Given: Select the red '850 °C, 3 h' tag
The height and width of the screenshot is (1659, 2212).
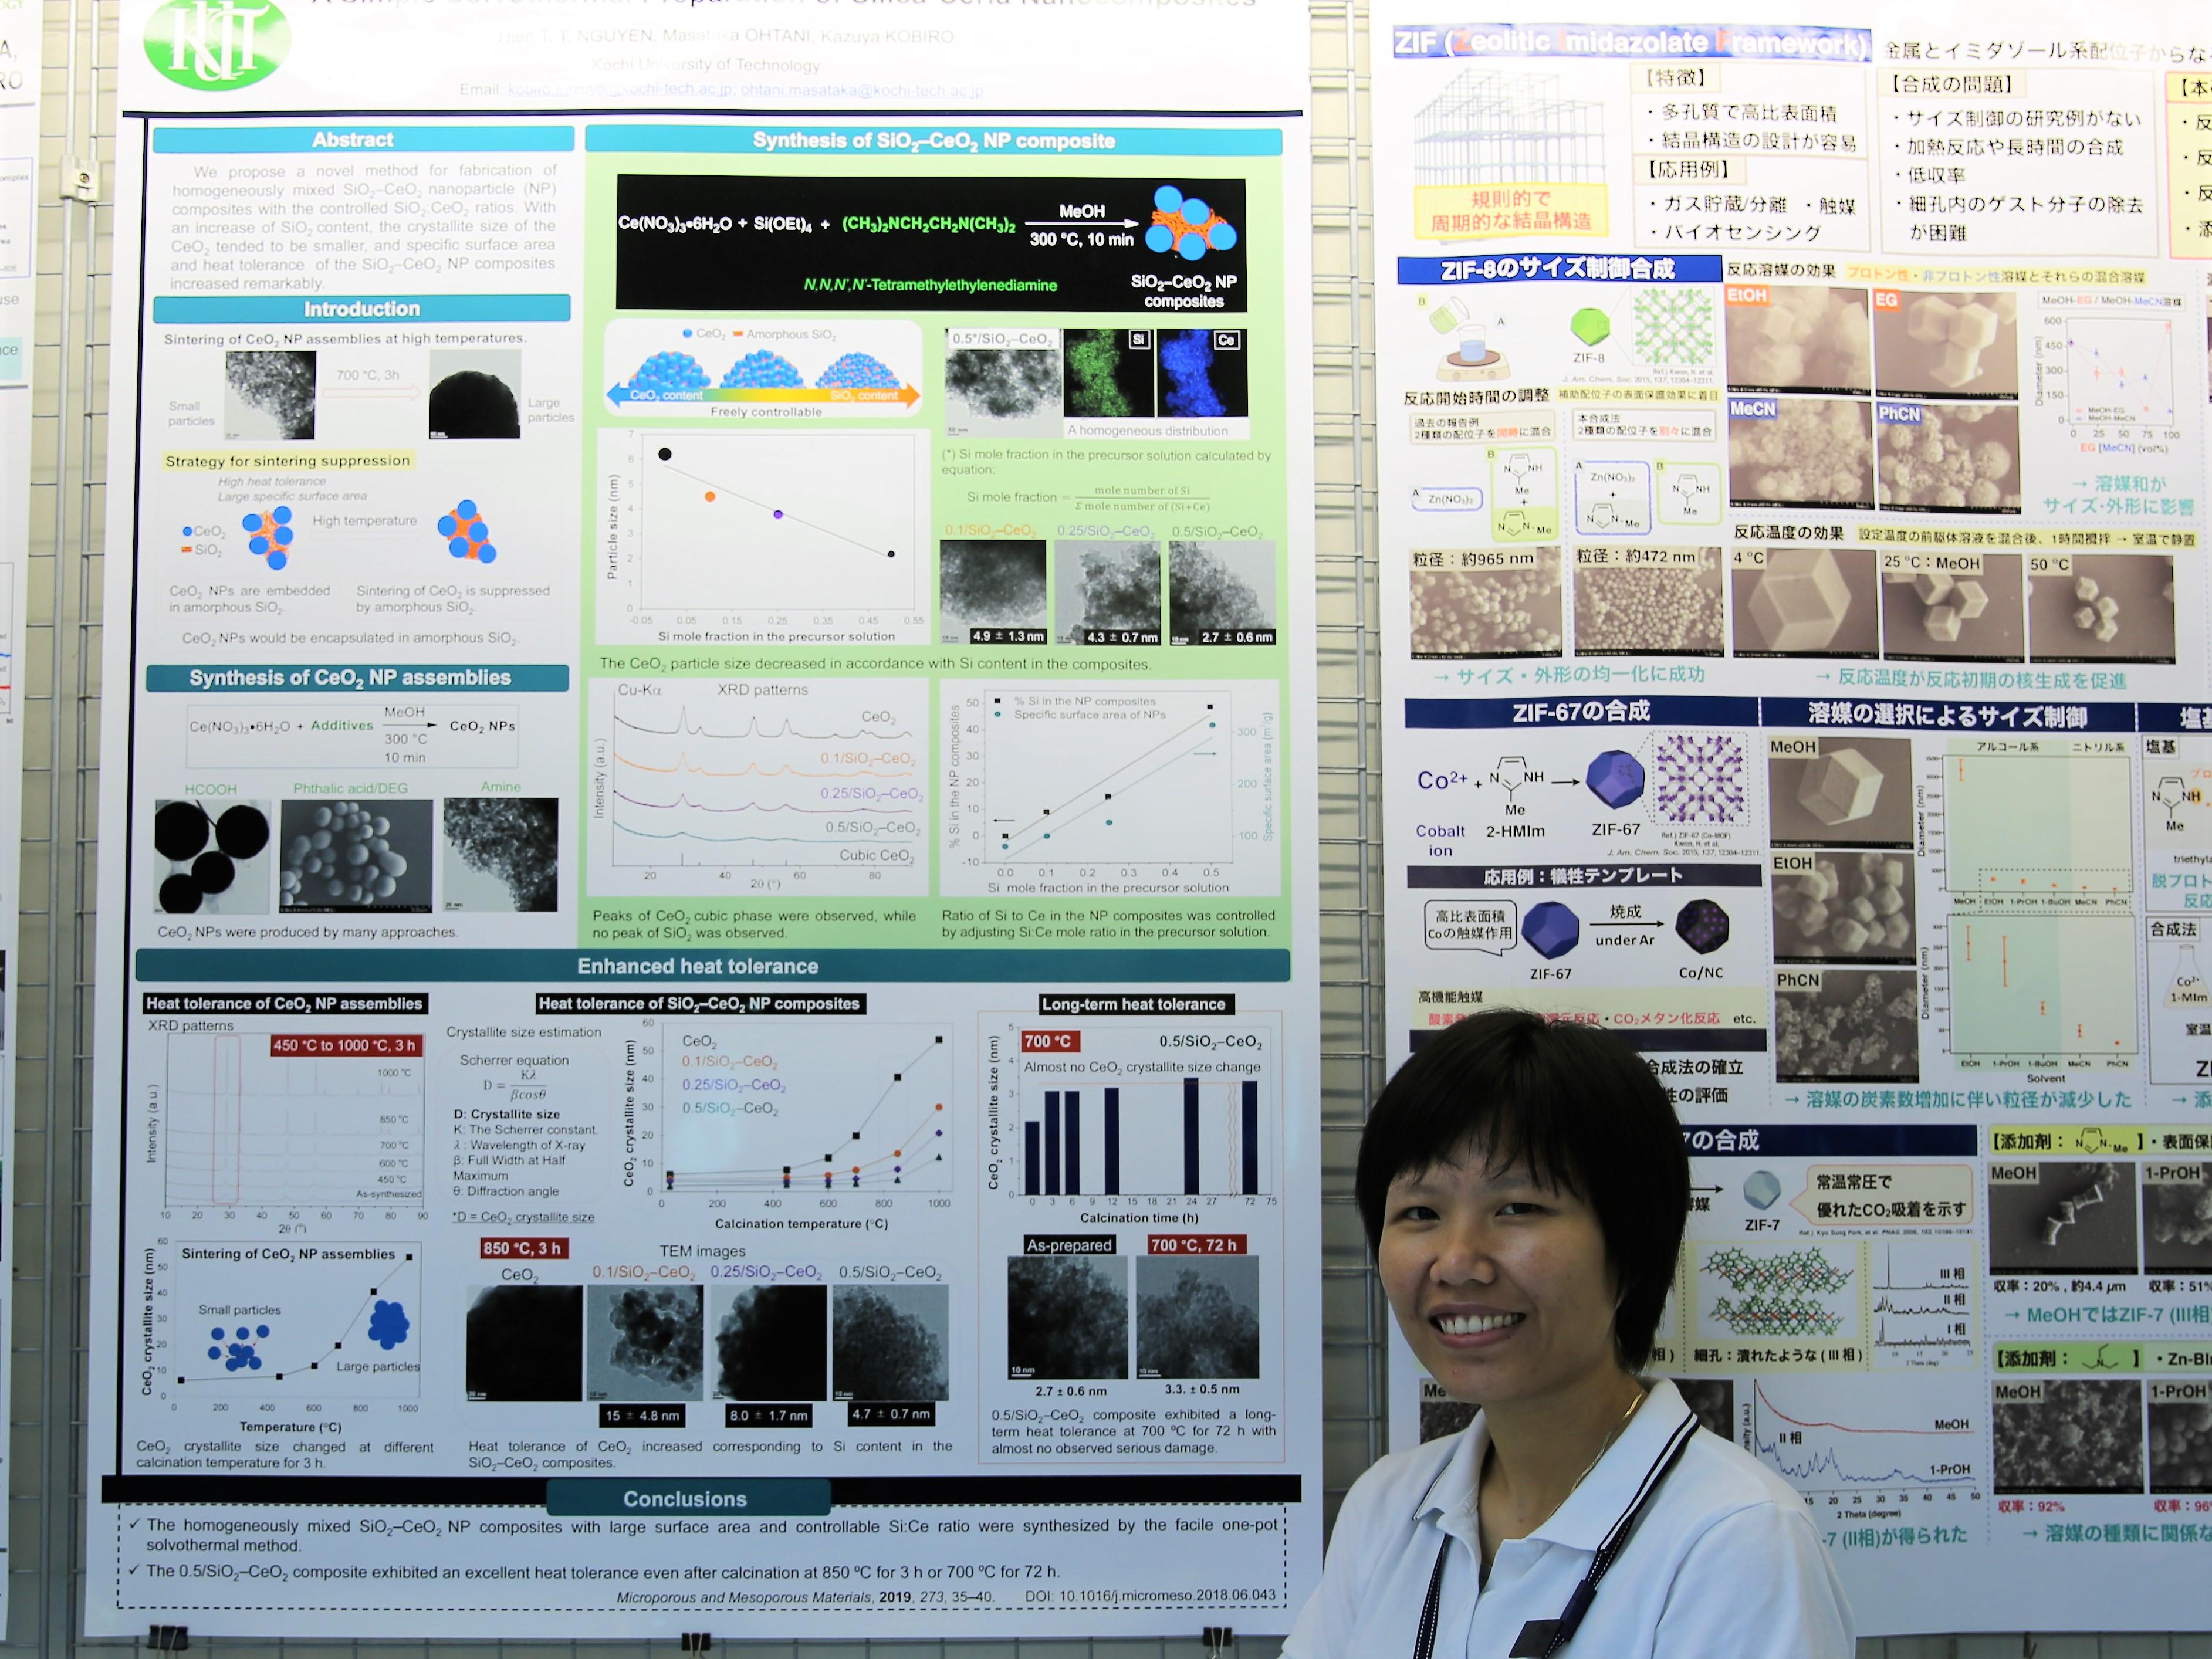Looking at the screenshot, I should (522, 1248).
